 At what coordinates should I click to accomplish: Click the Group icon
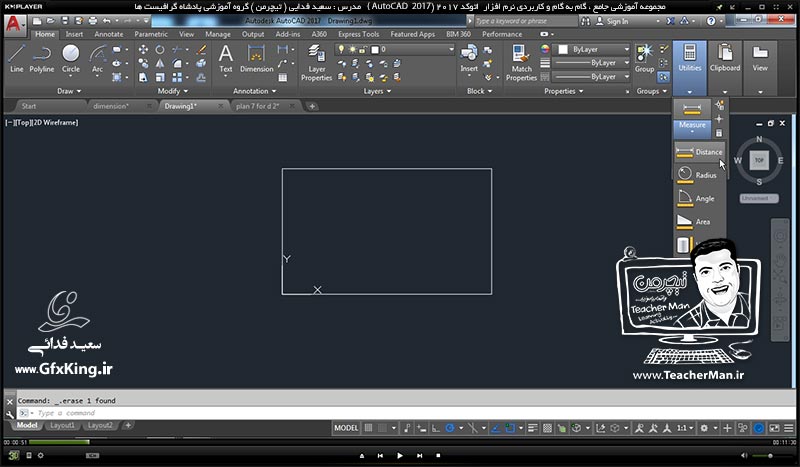tap(644, 59)
